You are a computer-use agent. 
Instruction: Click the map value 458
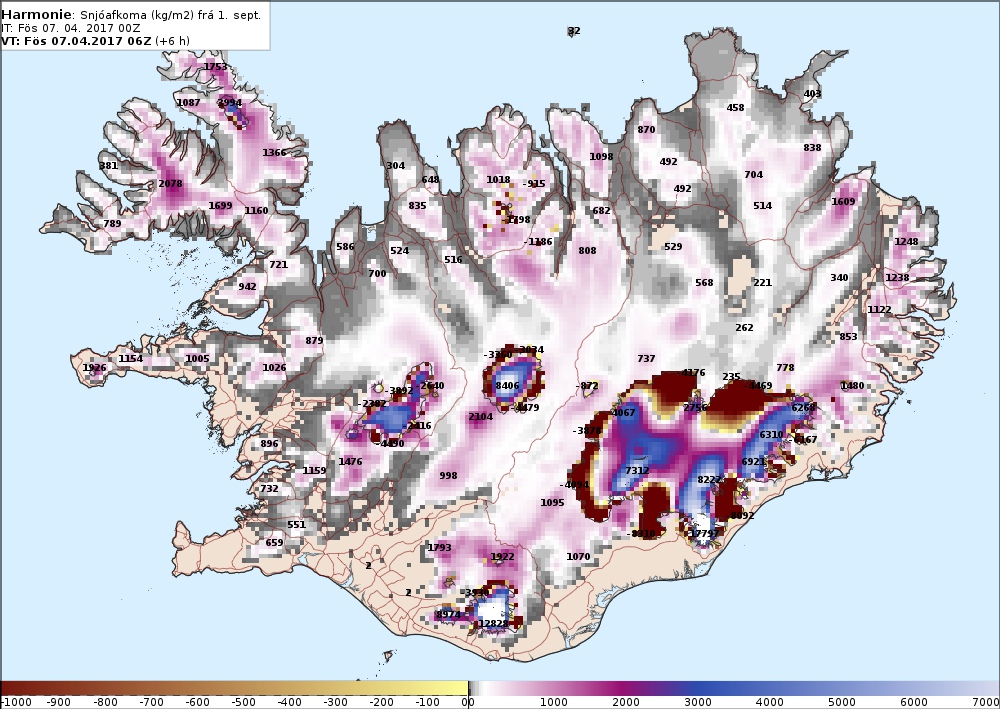(x=736, y=108)
